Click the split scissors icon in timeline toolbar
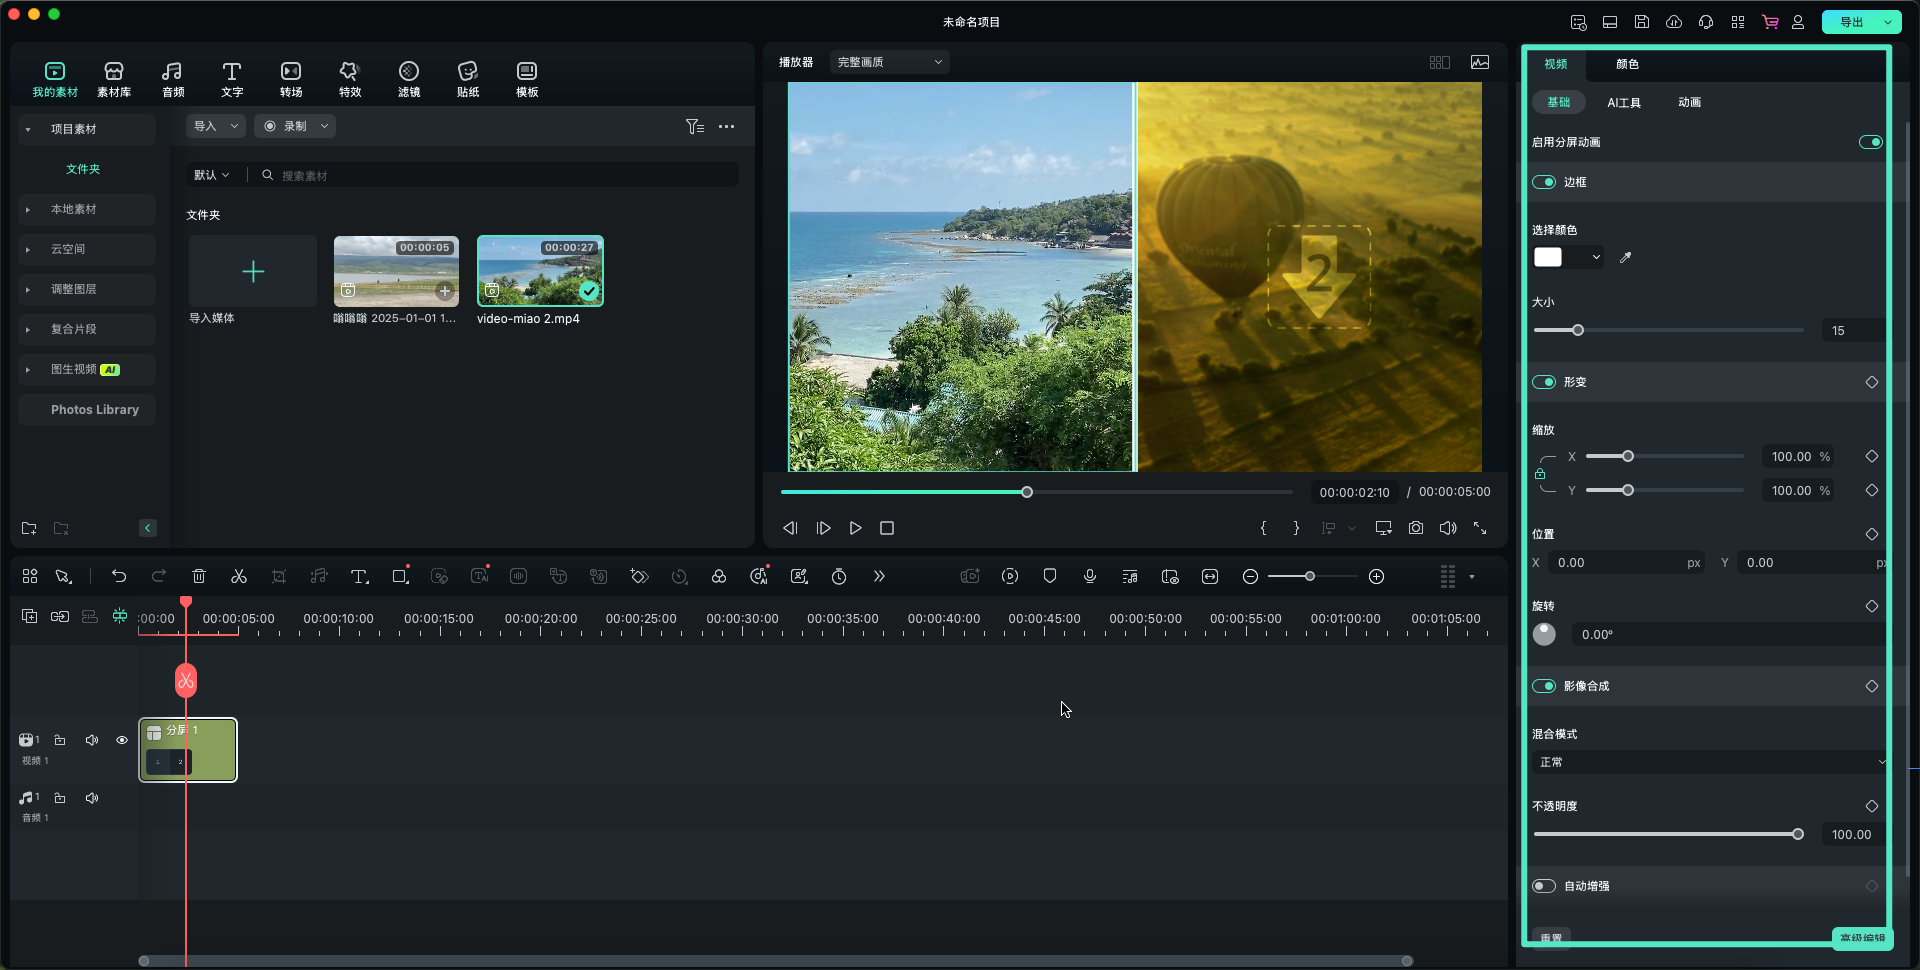This screenshot has width=1920, height=970. click(238, 576)
